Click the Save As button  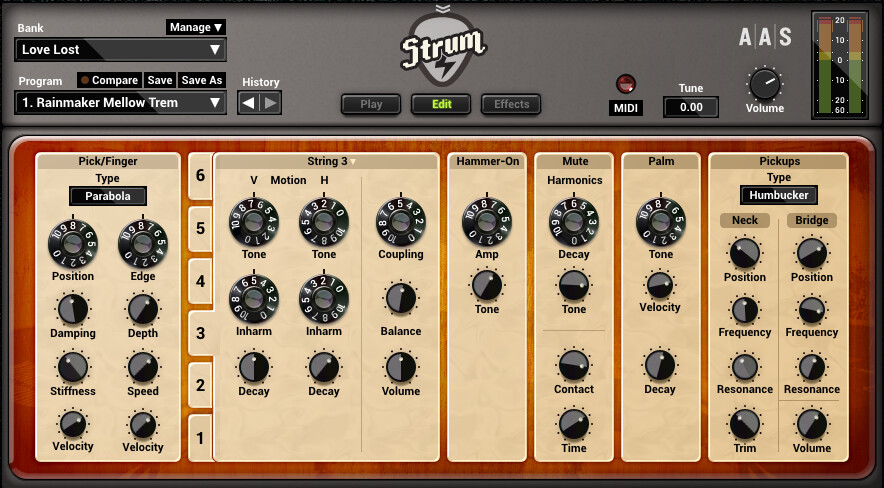[x=202, y=80]
